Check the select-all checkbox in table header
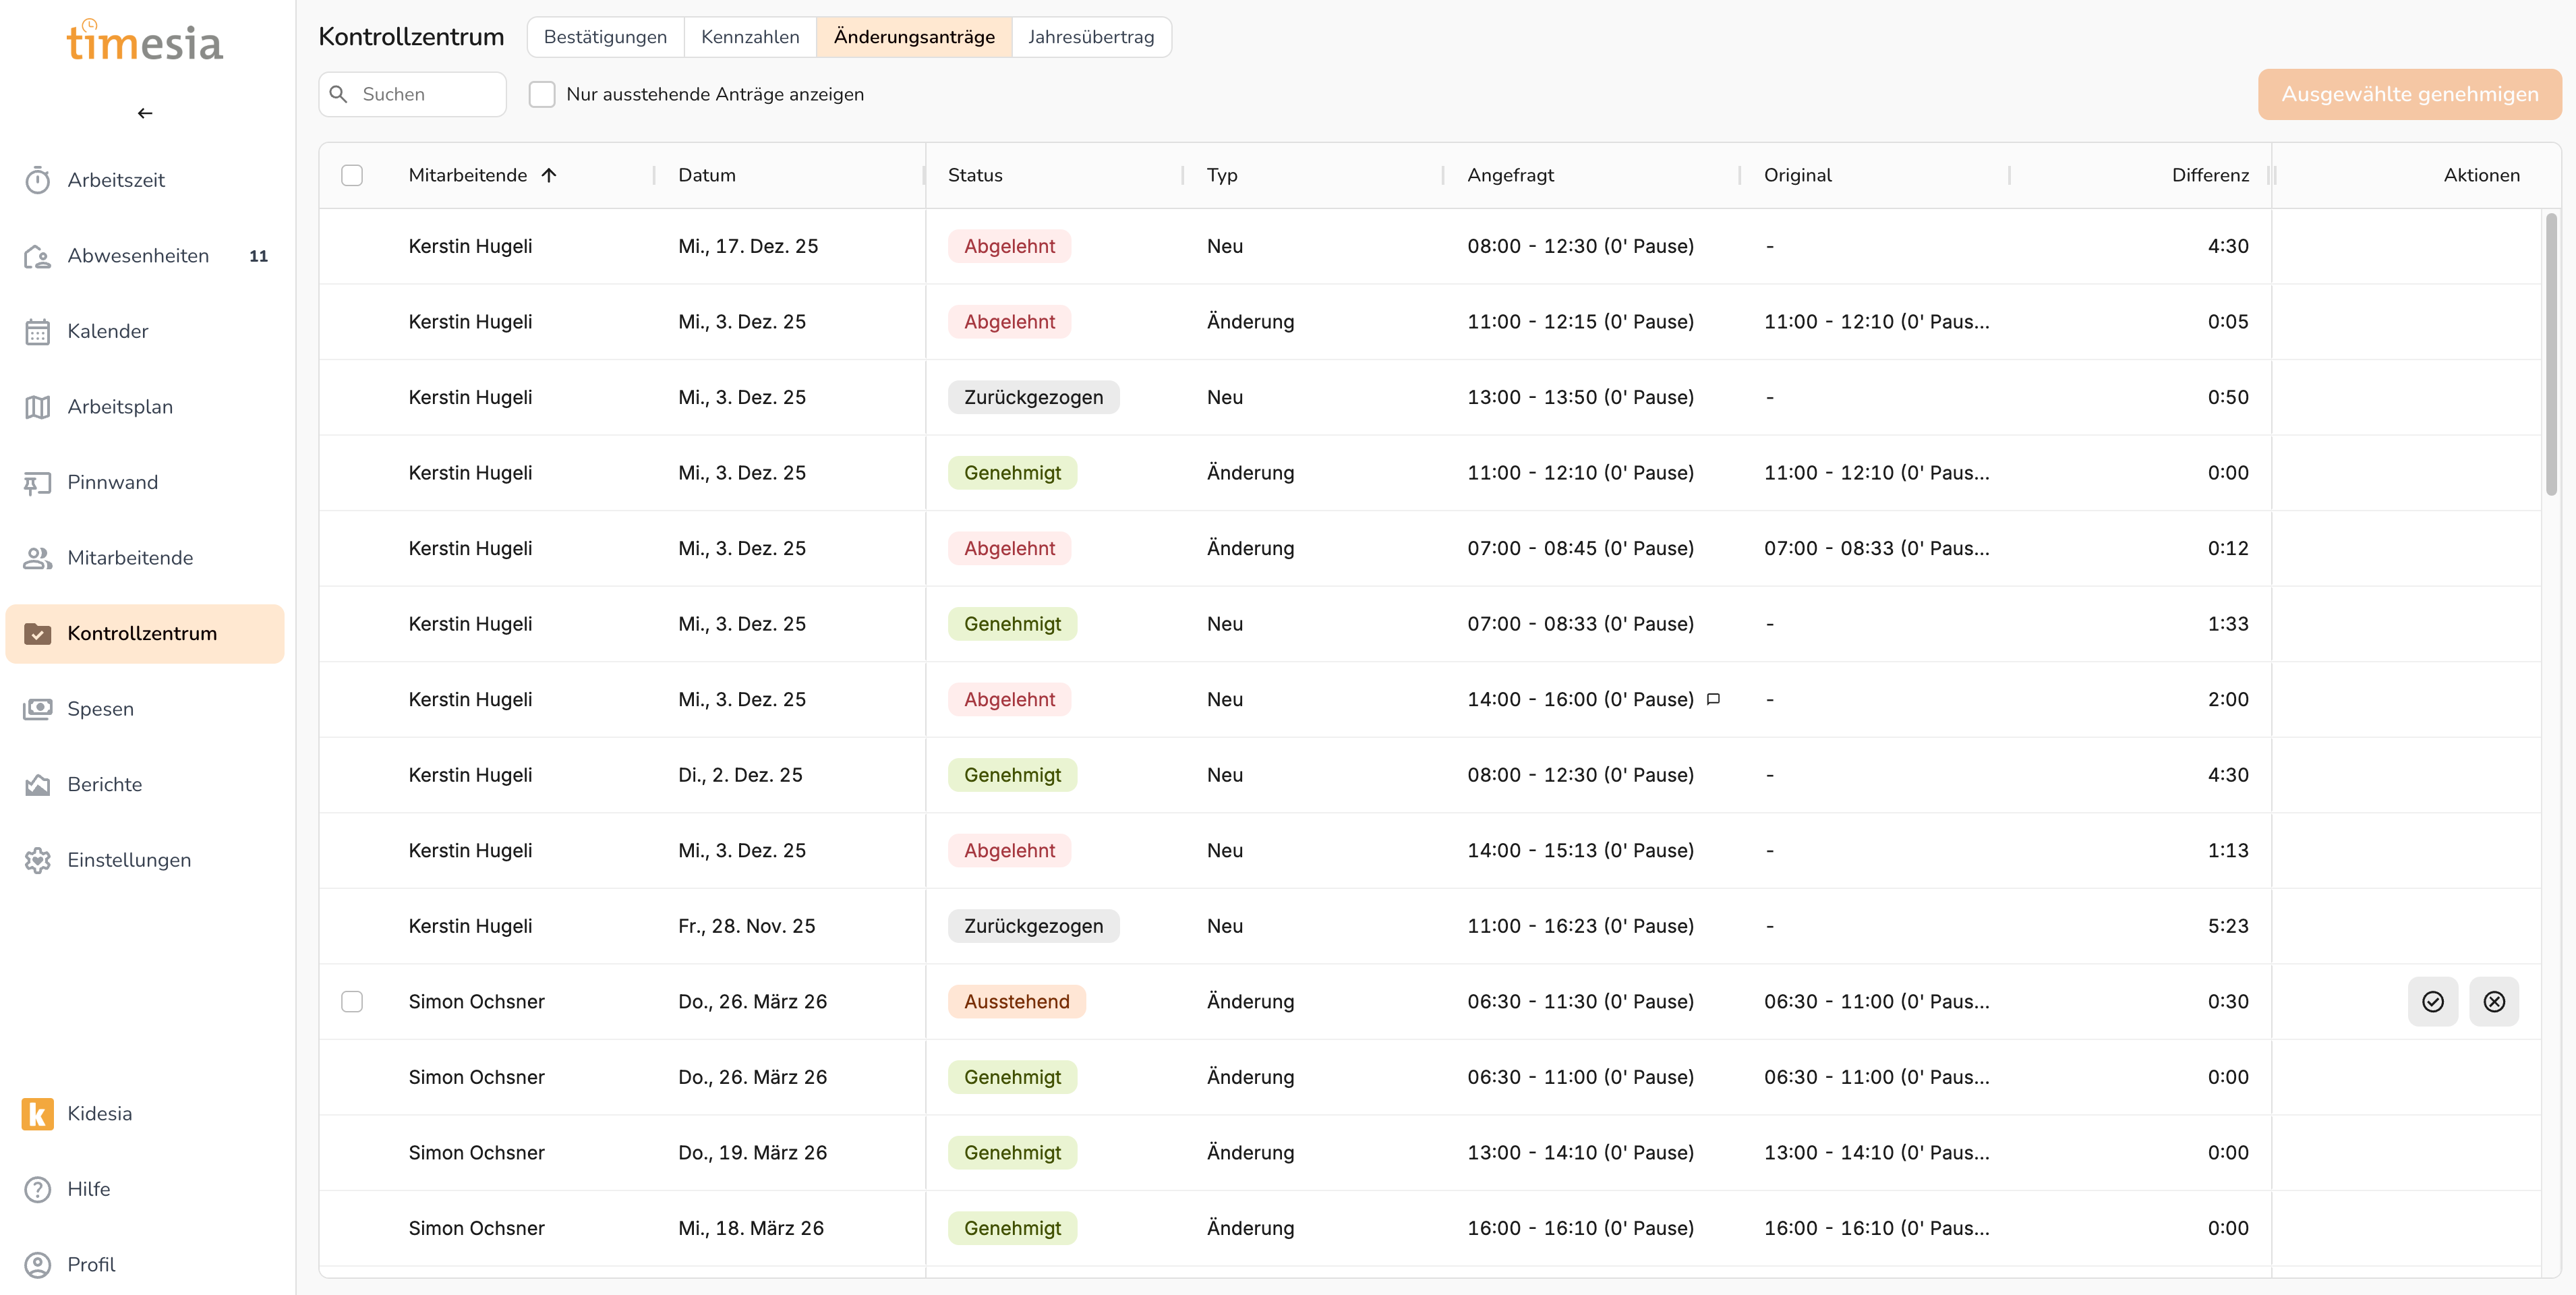This screenshot has width=2576, height=1295. [352, 175]
